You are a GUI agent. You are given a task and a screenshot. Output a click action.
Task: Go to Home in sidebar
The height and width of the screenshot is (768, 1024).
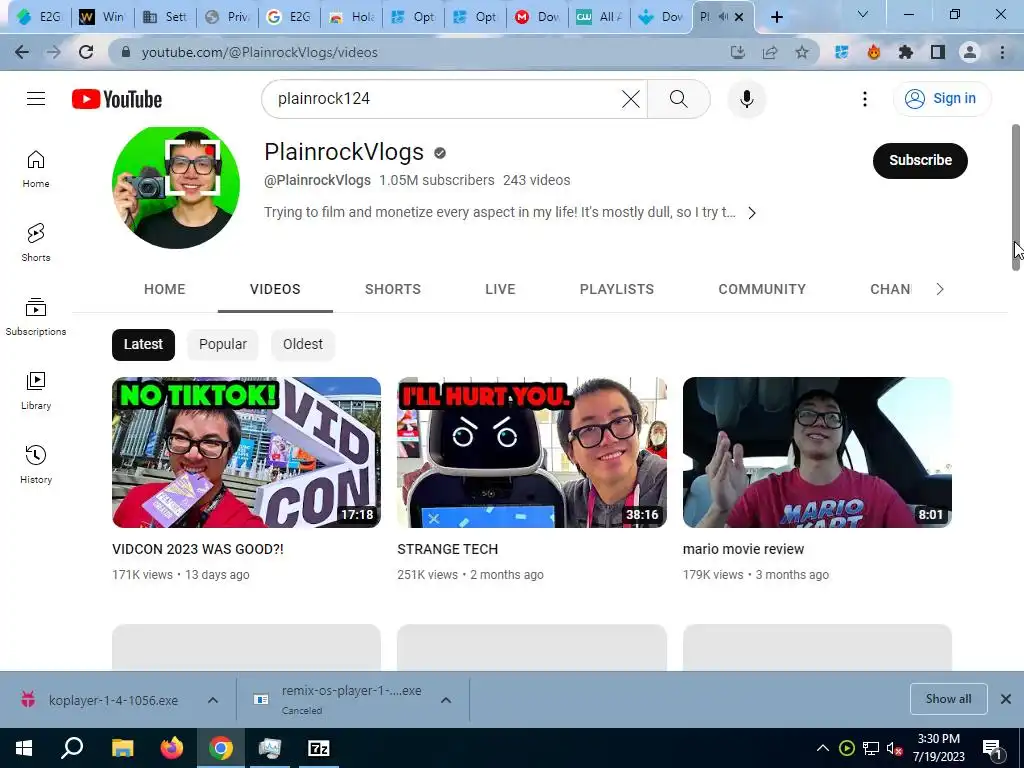pyautogui.click(x=36, y=168)
